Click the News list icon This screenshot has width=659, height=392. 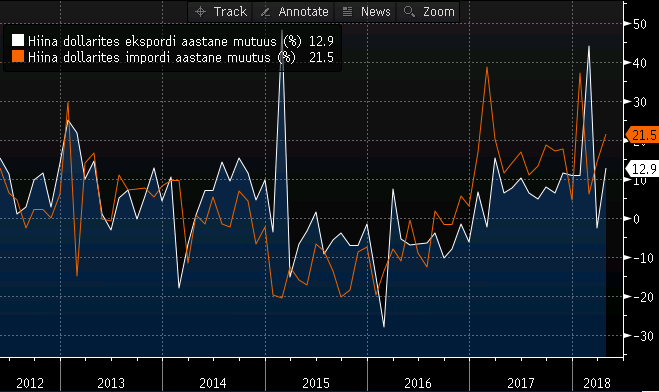click(x=347, y=12)
